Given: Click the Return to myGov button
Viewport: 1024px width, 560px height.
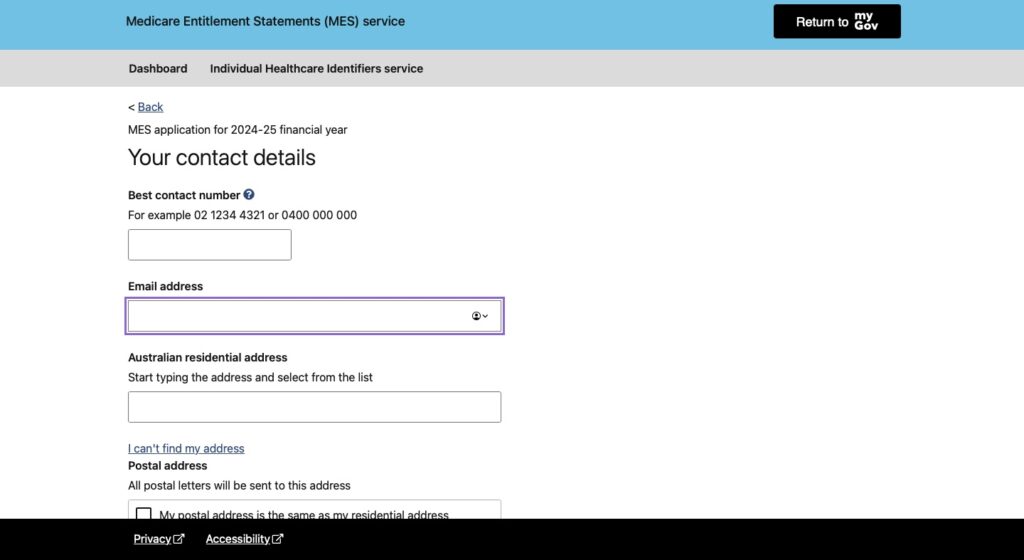Looking at the screenshot, I should tap(837, 22).
